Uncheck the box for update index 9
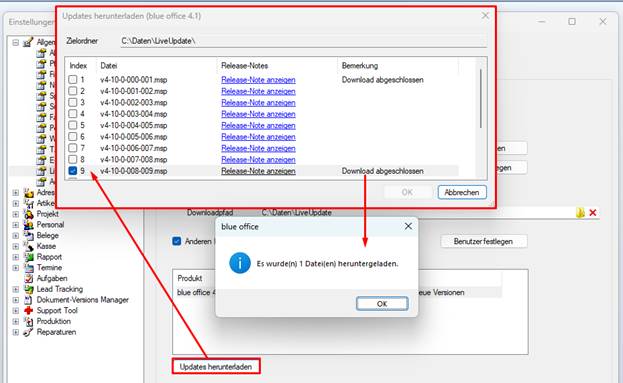623x383 pixels. (73, 171)
